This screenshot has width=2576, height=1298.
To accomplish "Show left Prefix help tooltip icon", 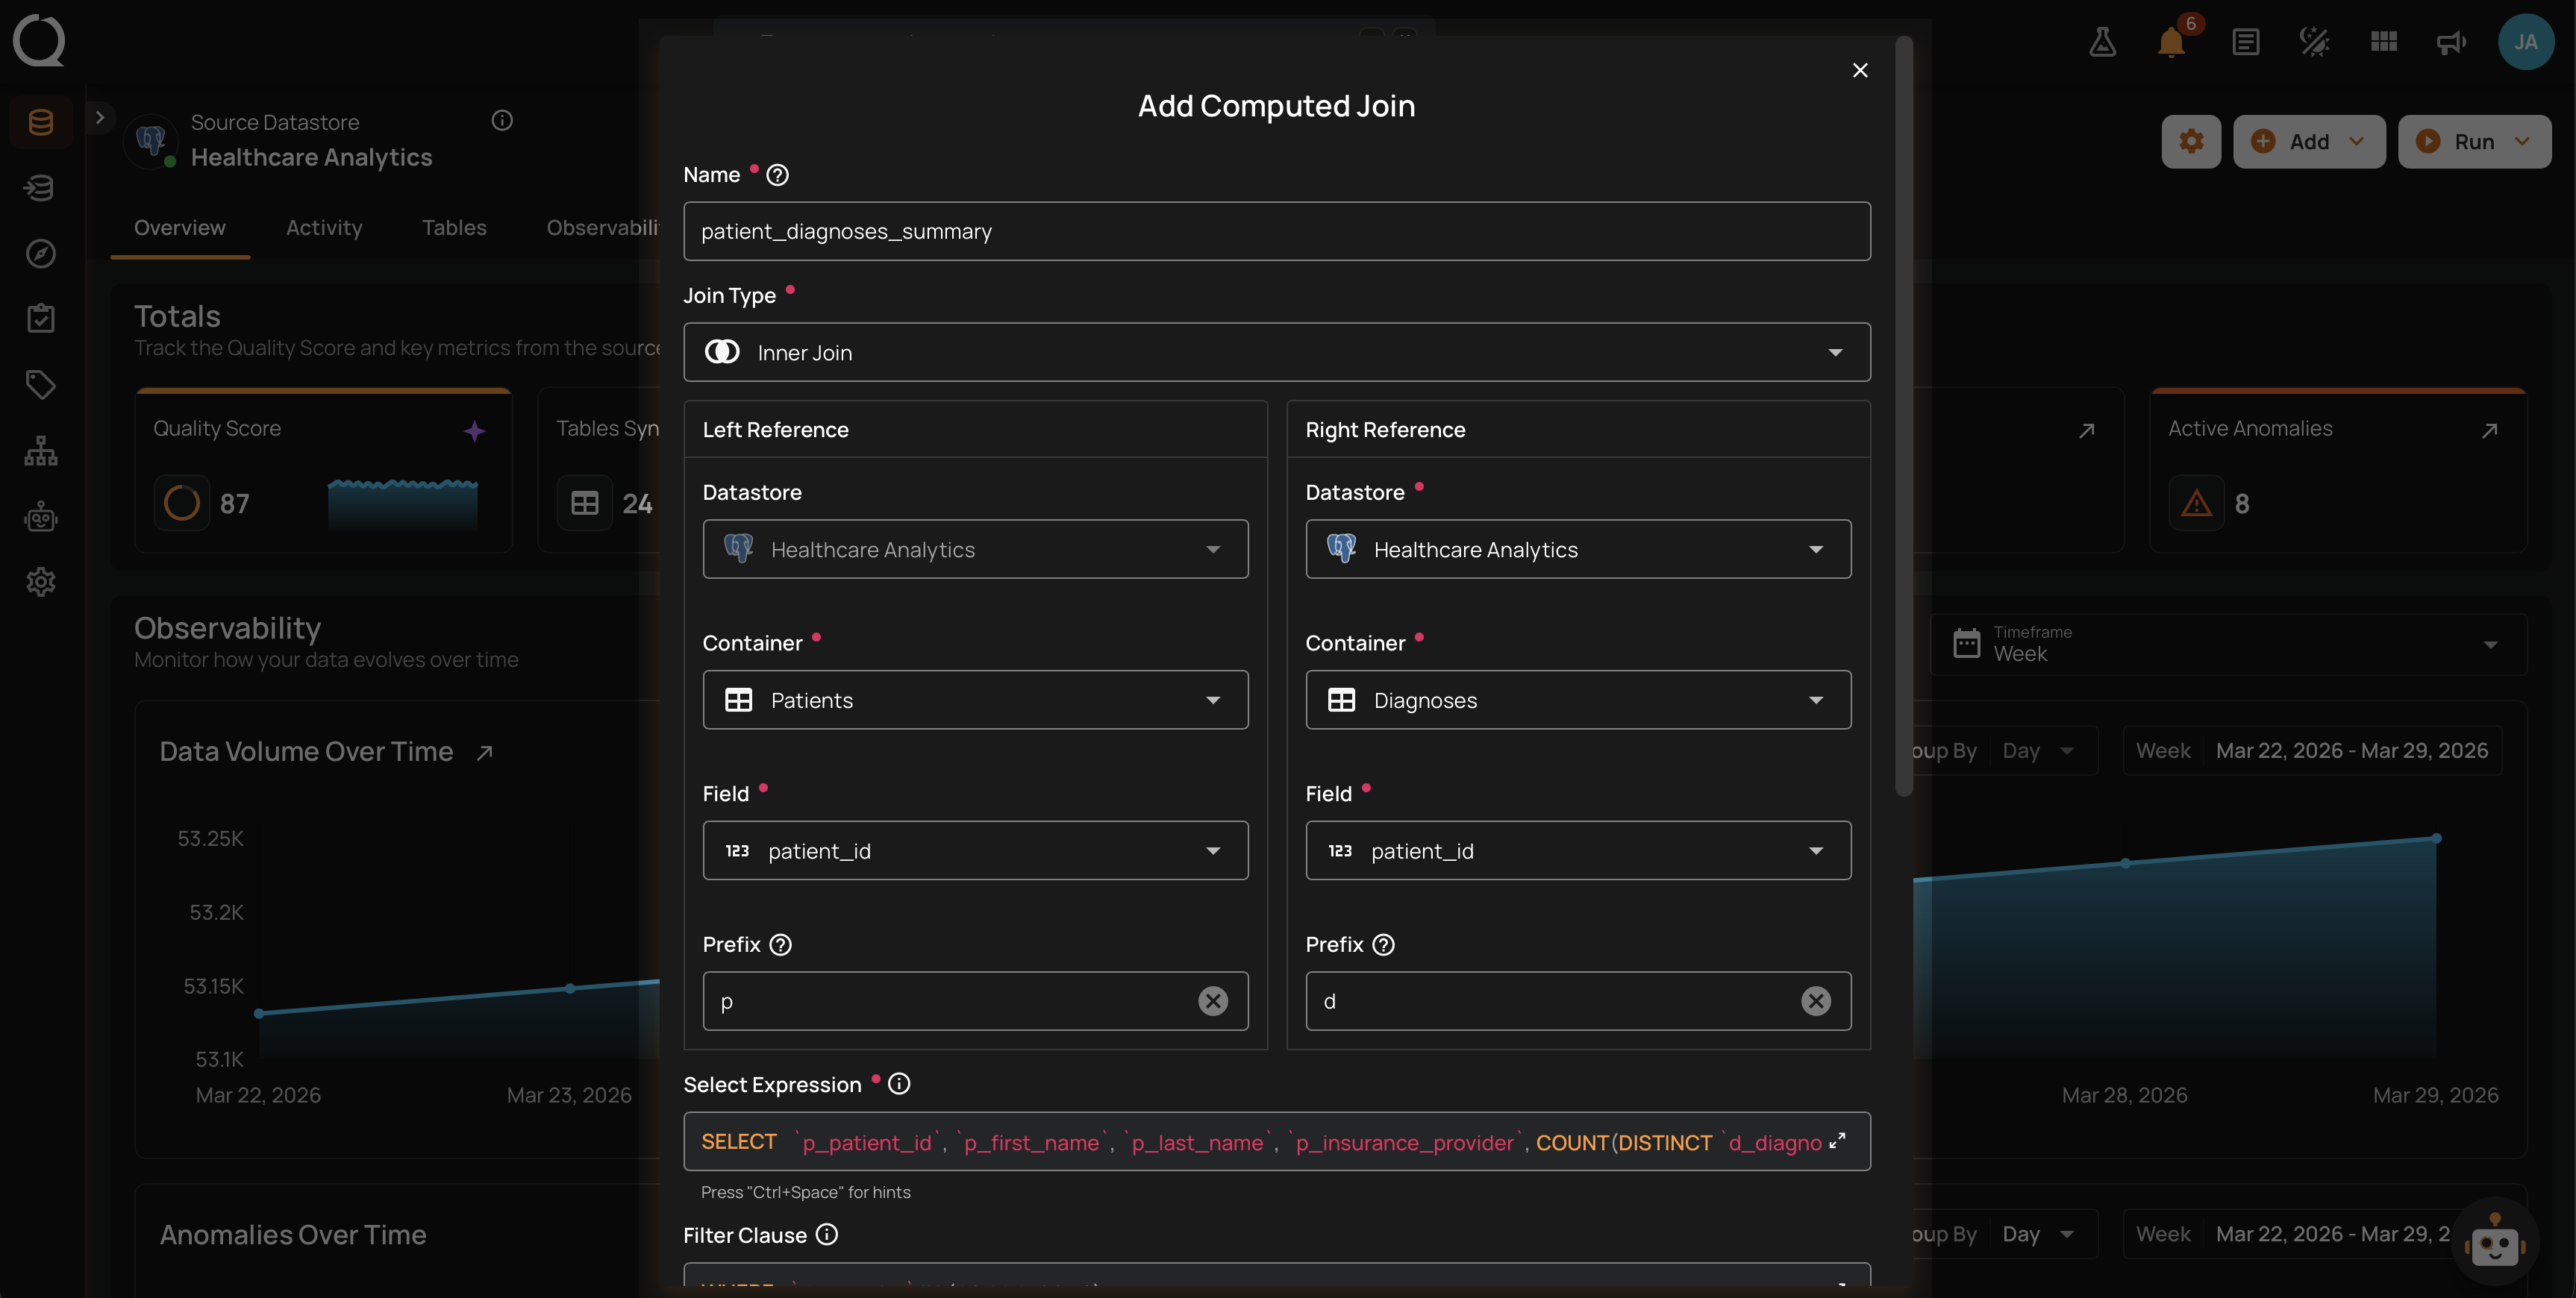I will (x=781, y=945).
